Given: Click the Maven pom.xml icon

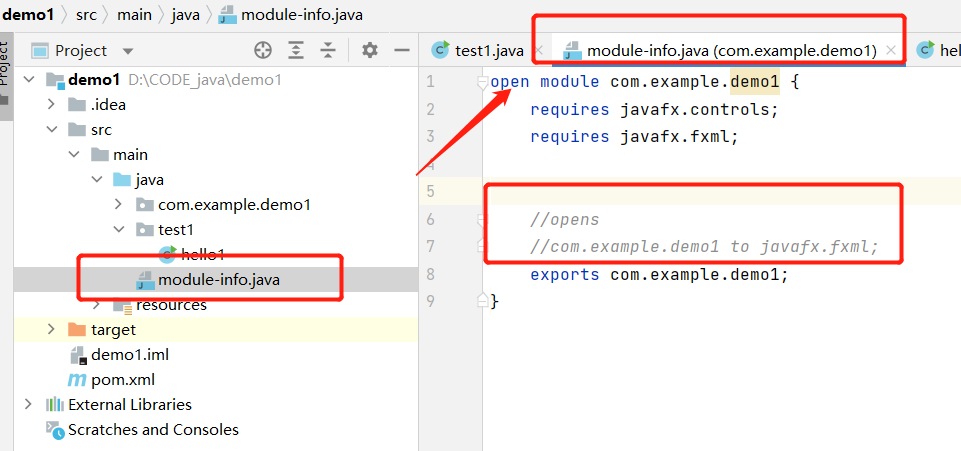Looking at the screenshot, I should [x=77, y=379].
